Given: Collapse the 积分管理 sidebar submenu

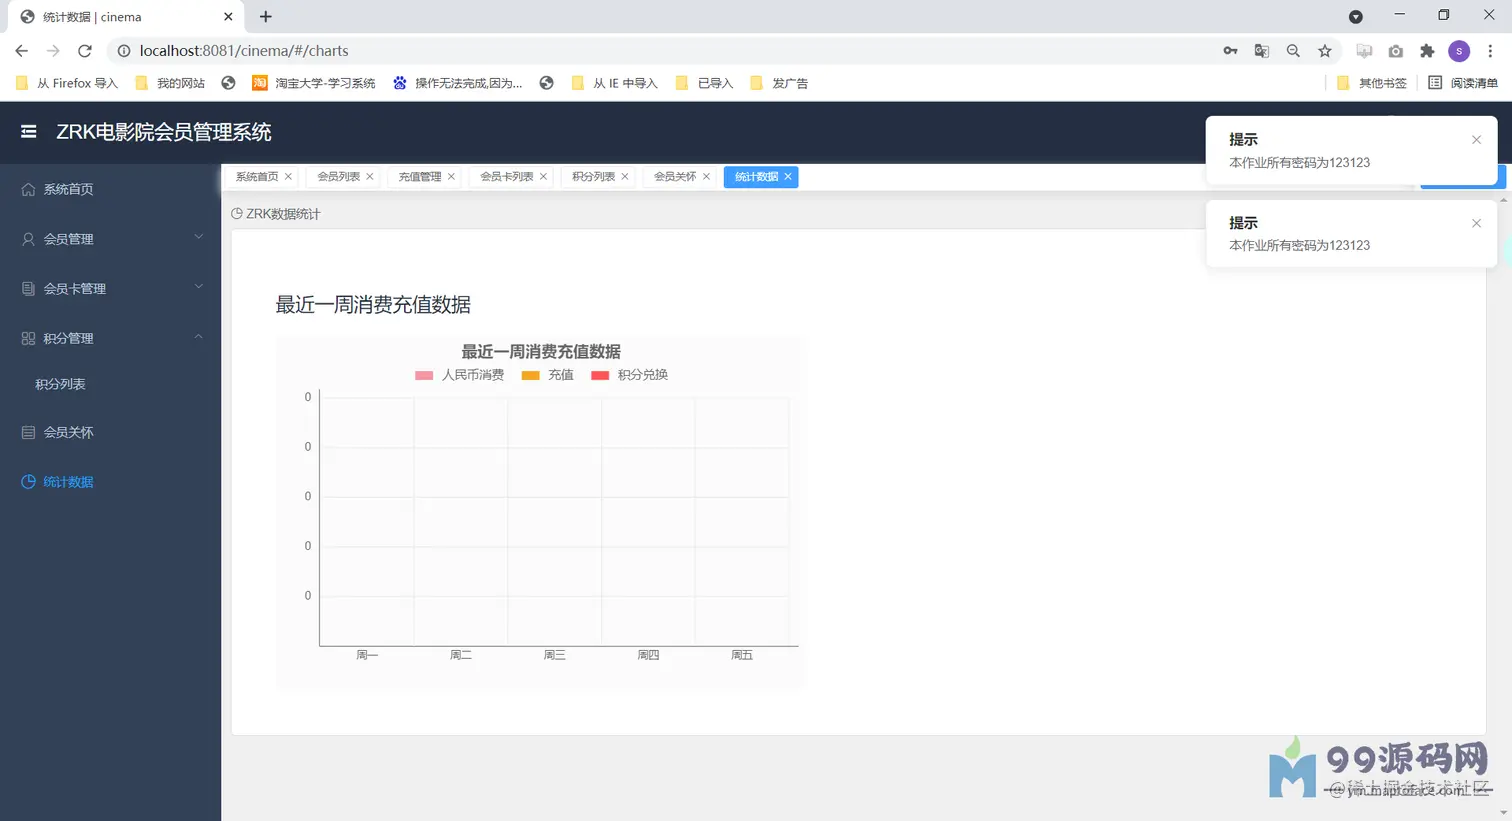Looking at the screenshot, I should [x=110, y=338].
